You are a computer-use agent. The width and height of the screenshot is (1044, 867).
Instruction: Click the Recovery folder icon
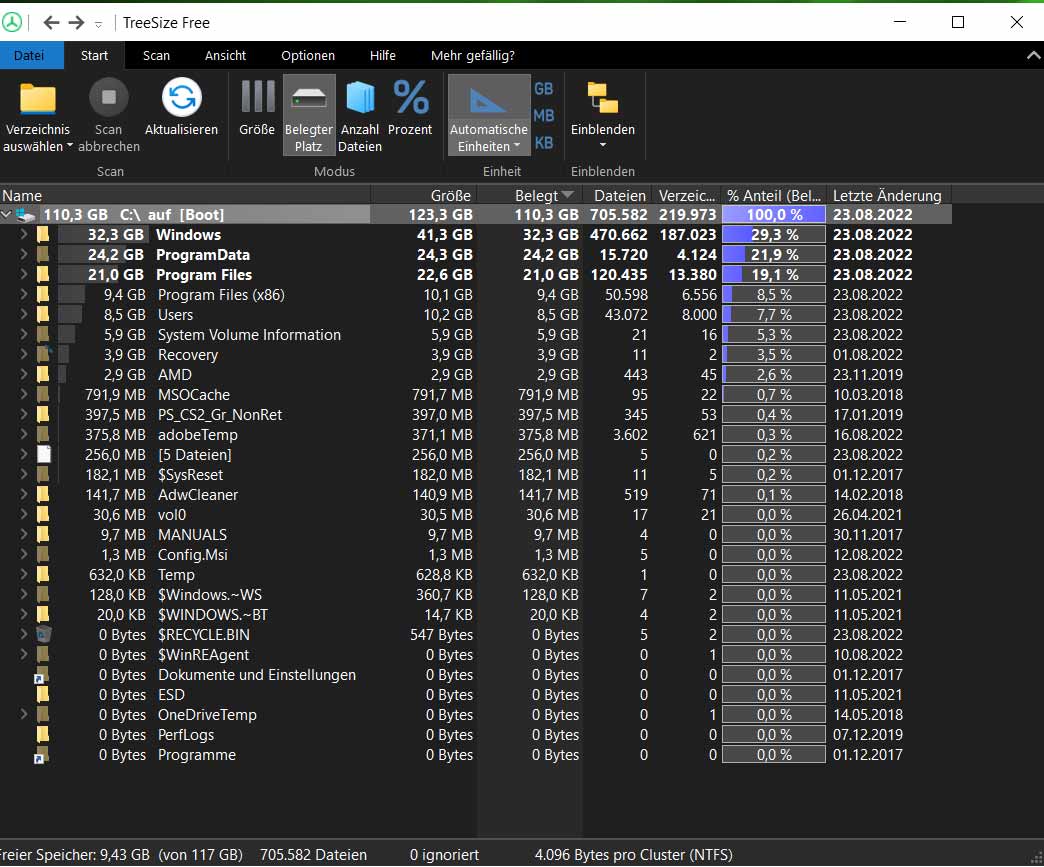(x=43, y=354)
